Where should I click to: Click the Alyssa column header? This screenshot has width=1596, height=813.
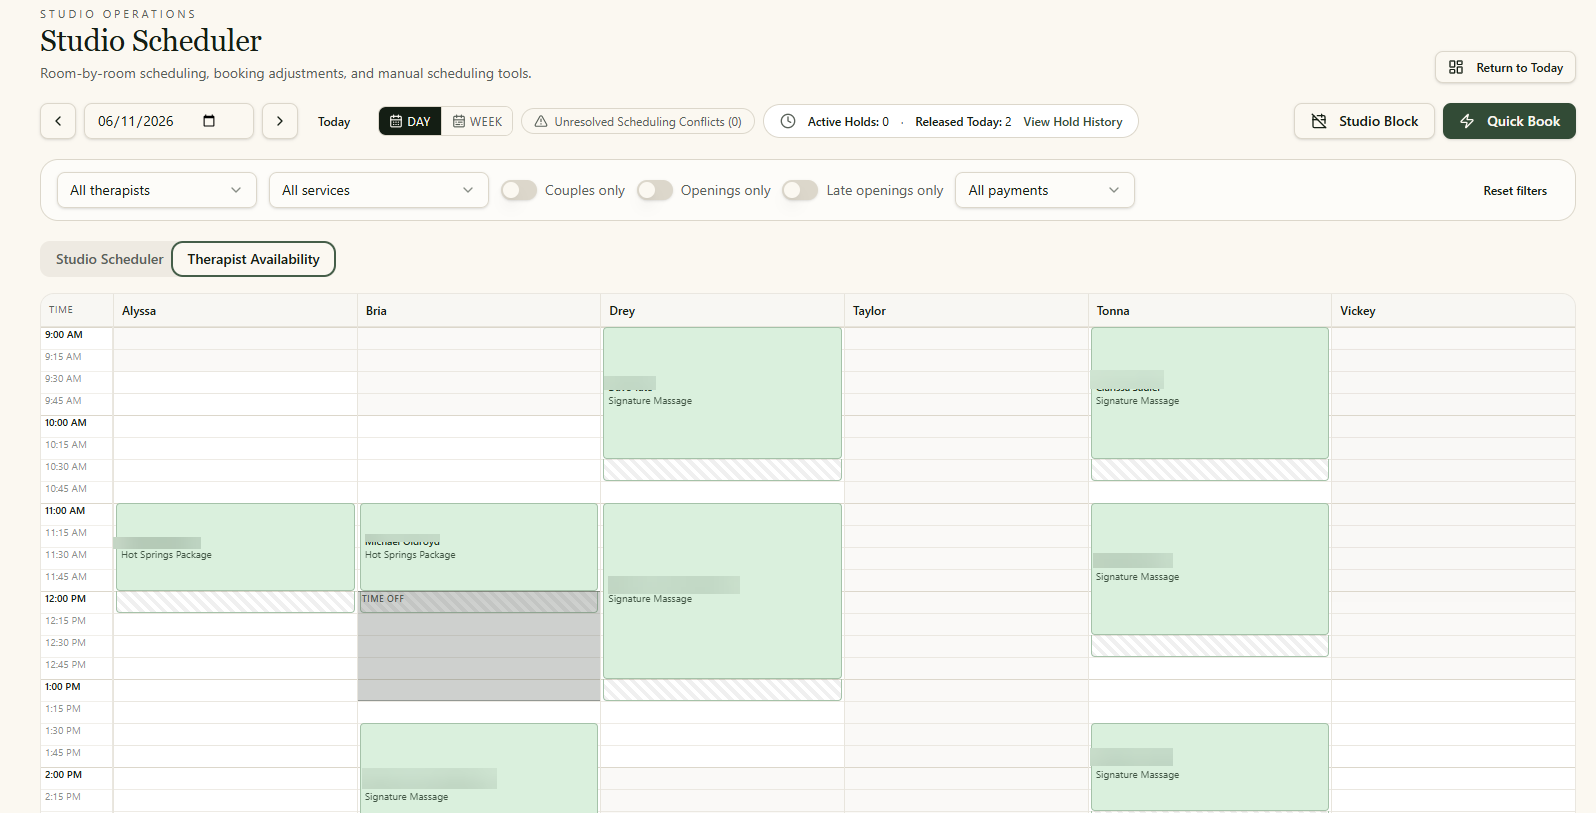235,311
